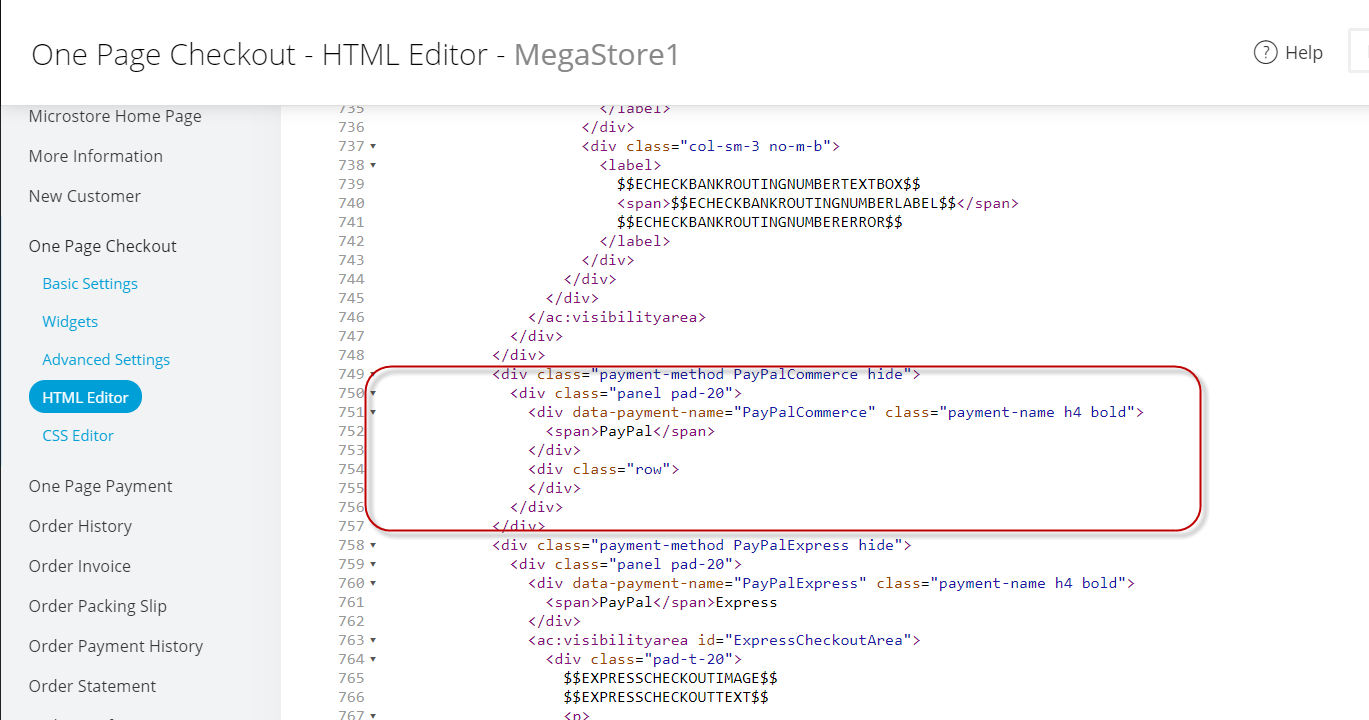The image size is (1369, 720).
Task: Open the Help link
Action: [x=1288, y=53]
